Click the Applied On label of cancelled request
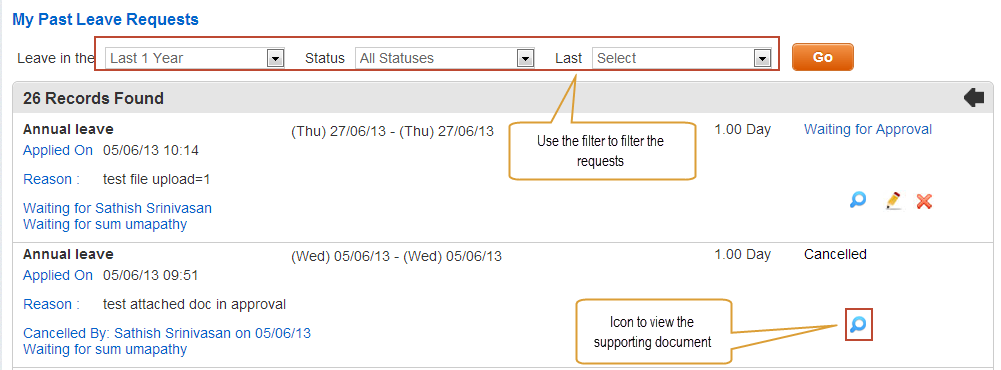This screenshot has width=1001, height=370. coord(57,276)
